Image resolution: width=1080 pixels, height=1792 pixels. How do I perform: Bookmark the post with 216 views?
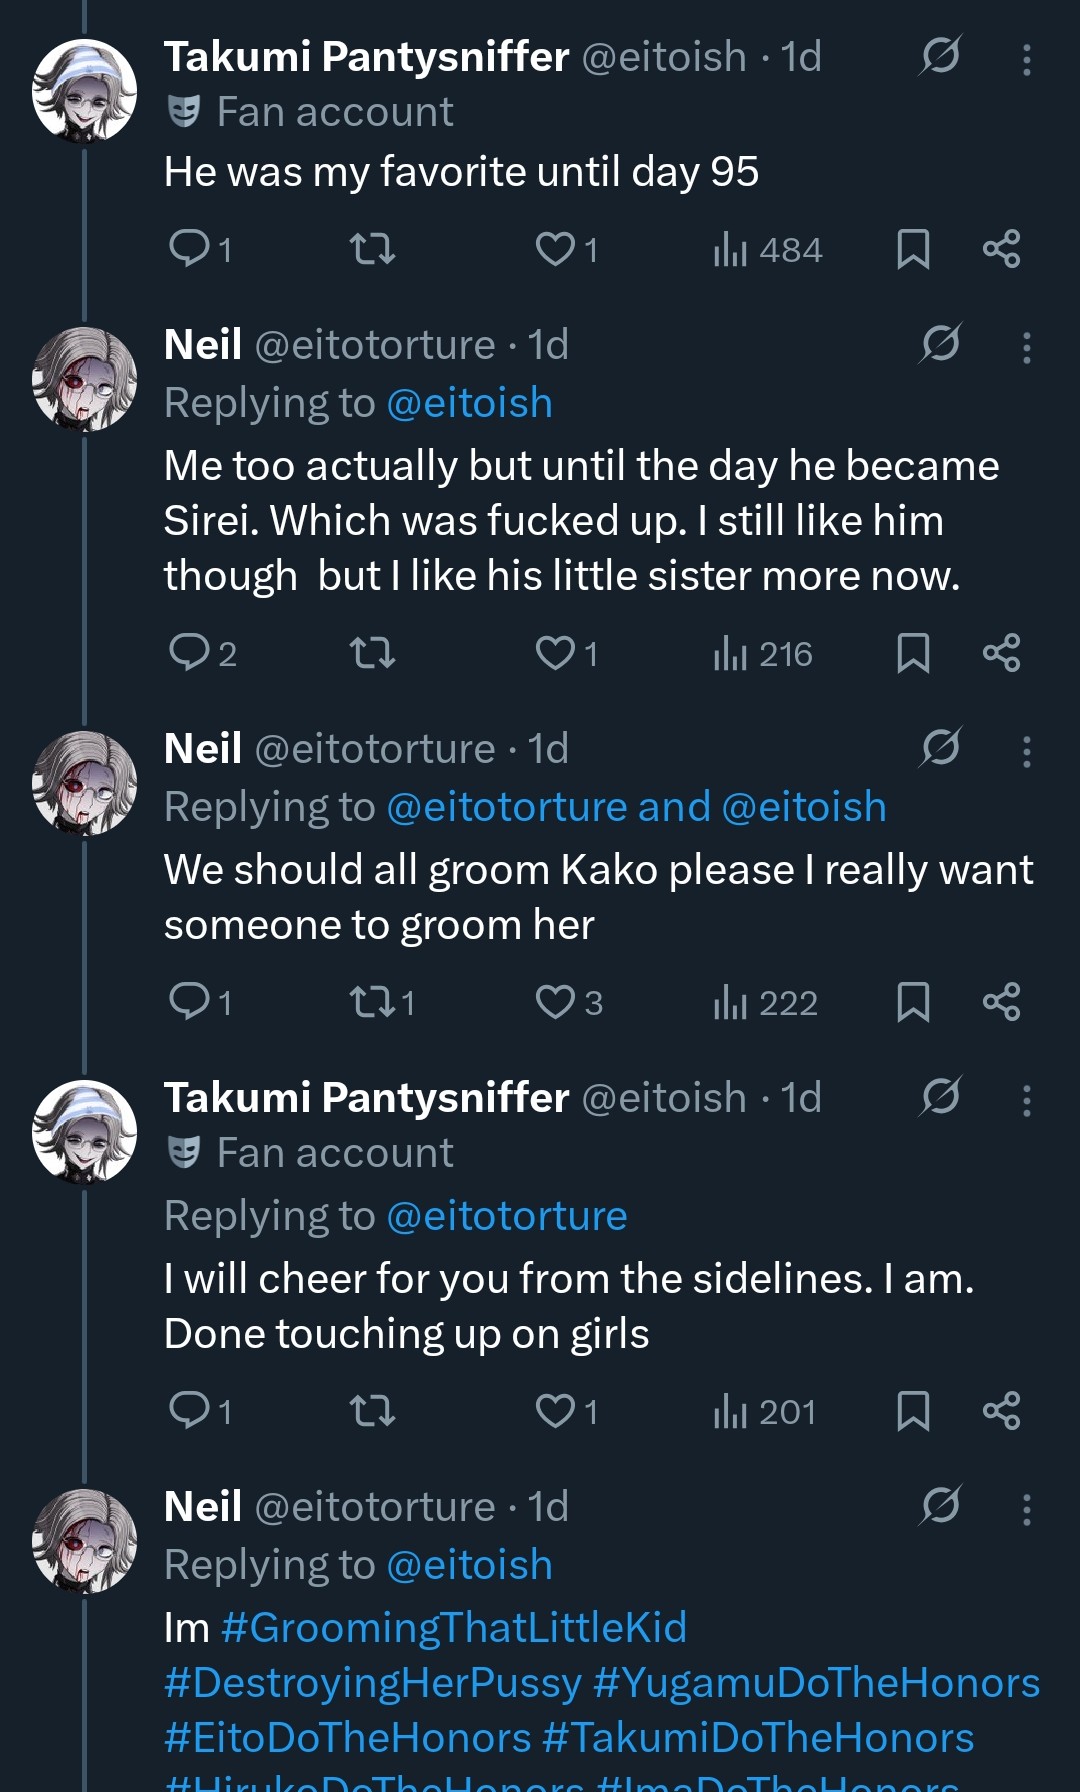pyautogui.click(x=913, y=653)
